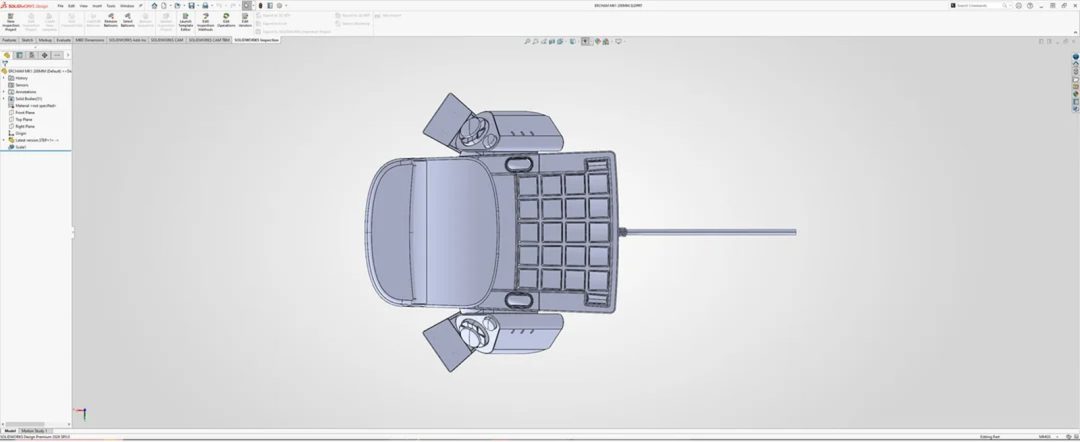
Task: Switch to the Sketch ribbon tab
Action: (x=27, y=40)
